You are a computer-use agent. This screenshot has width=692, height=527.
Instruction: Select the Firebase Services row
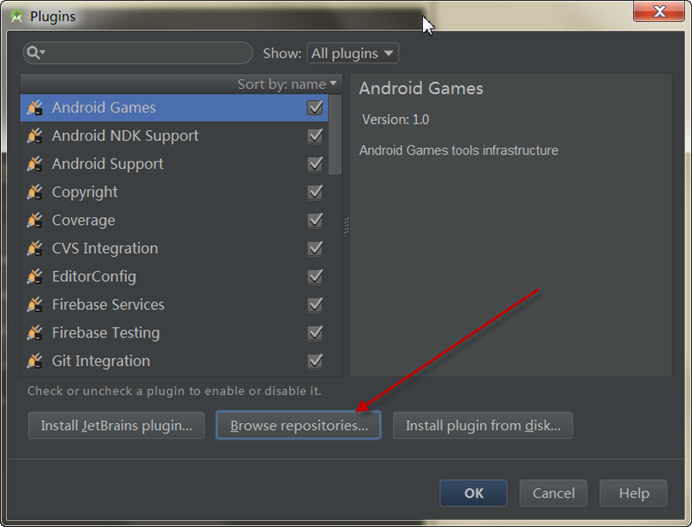click(174, 305)
